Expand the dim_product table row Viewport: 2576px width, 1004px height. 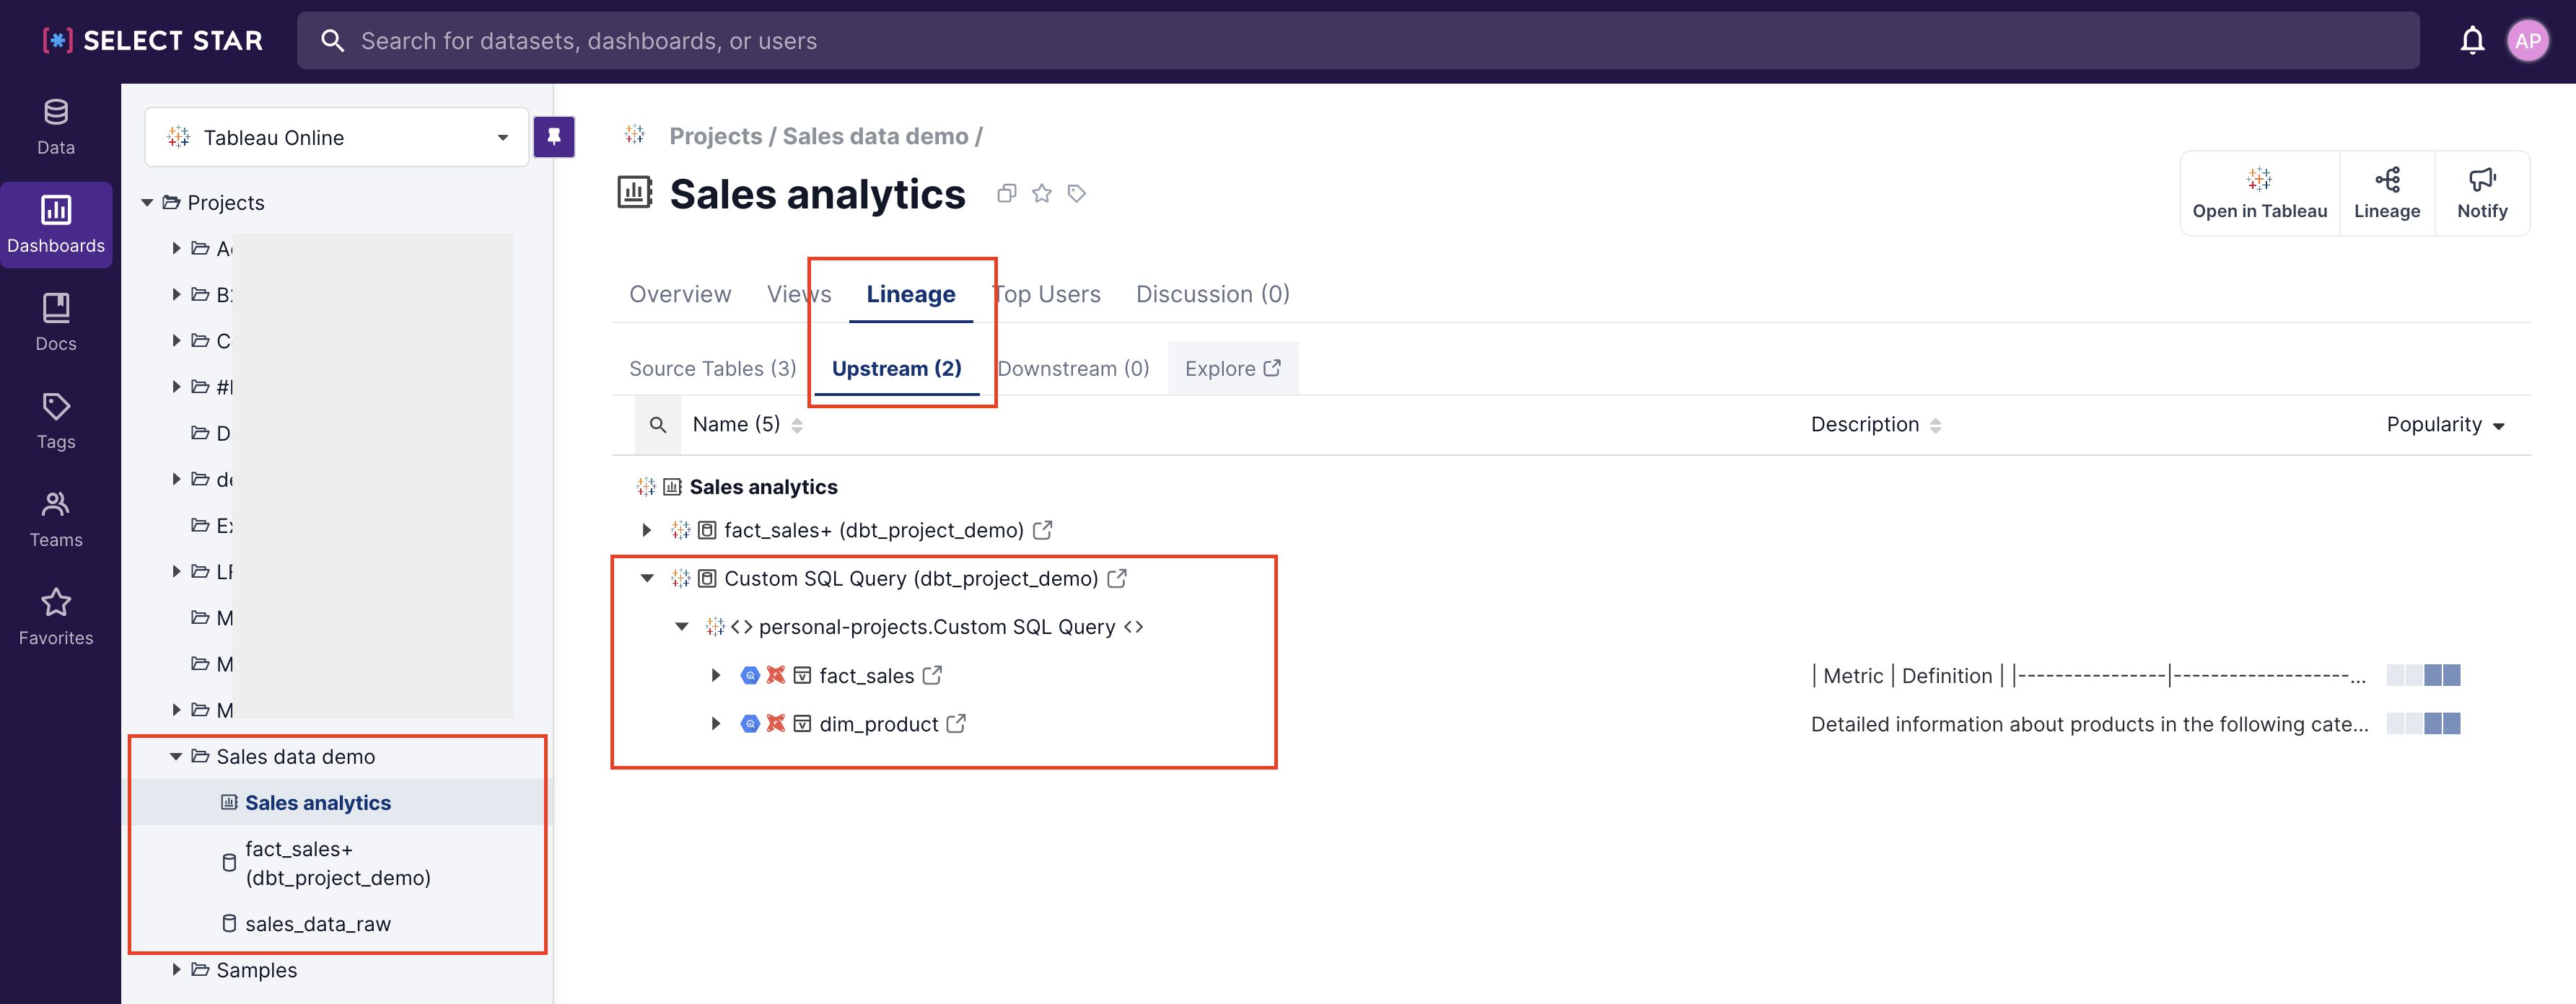coord(716,723)
